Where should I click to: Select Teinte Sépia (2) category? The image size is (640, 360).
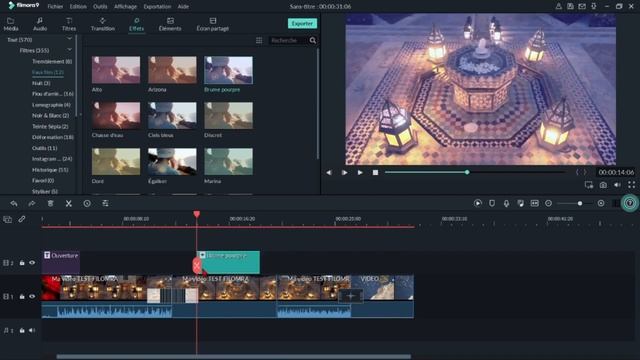(x=50, y=127)
